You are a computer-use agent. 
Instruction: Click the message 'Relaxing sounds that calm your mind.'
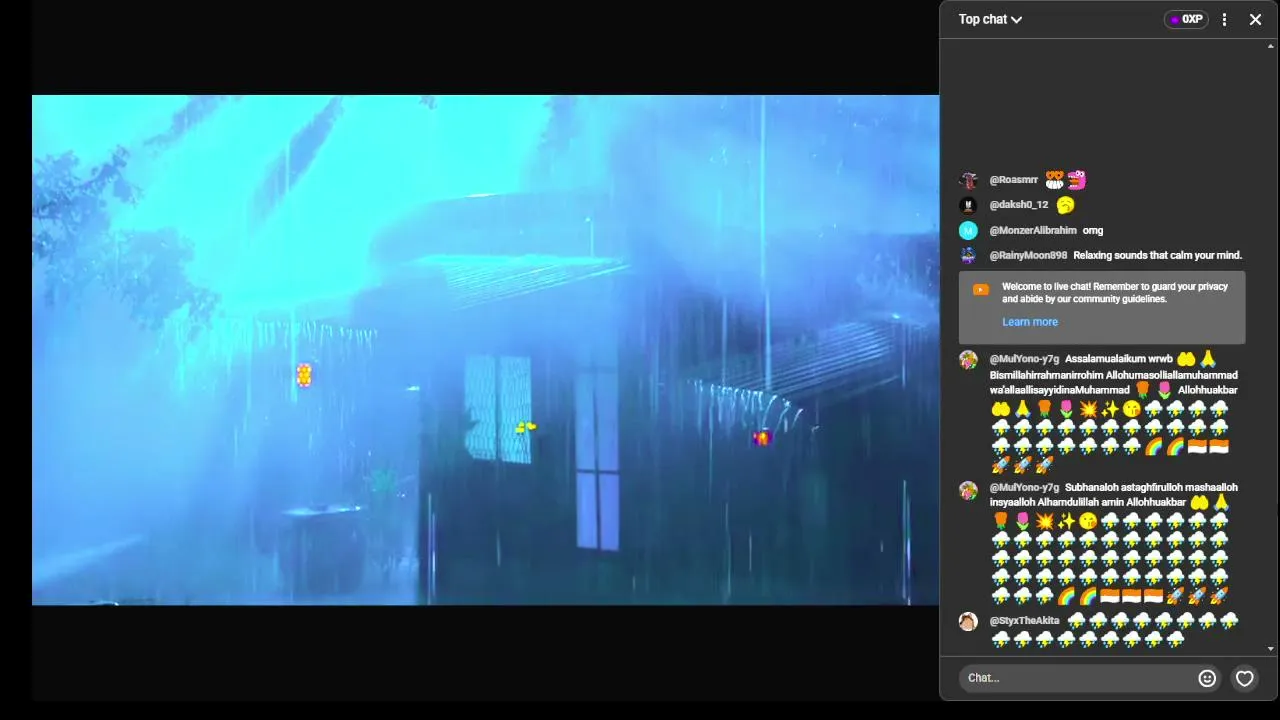click(1157, 255)
